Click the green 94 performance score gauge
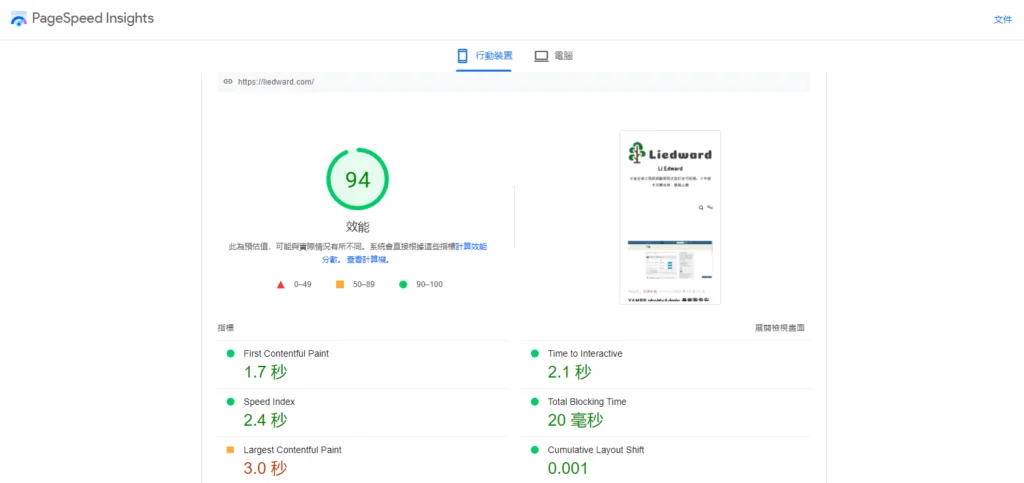 tap(357, 179)
